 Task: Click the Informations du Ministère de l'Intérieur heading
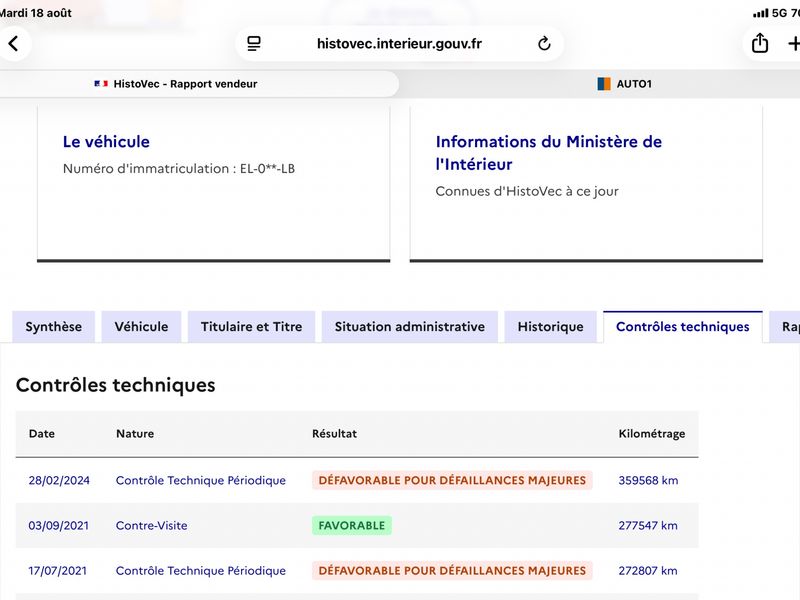[x=548, y=153]
